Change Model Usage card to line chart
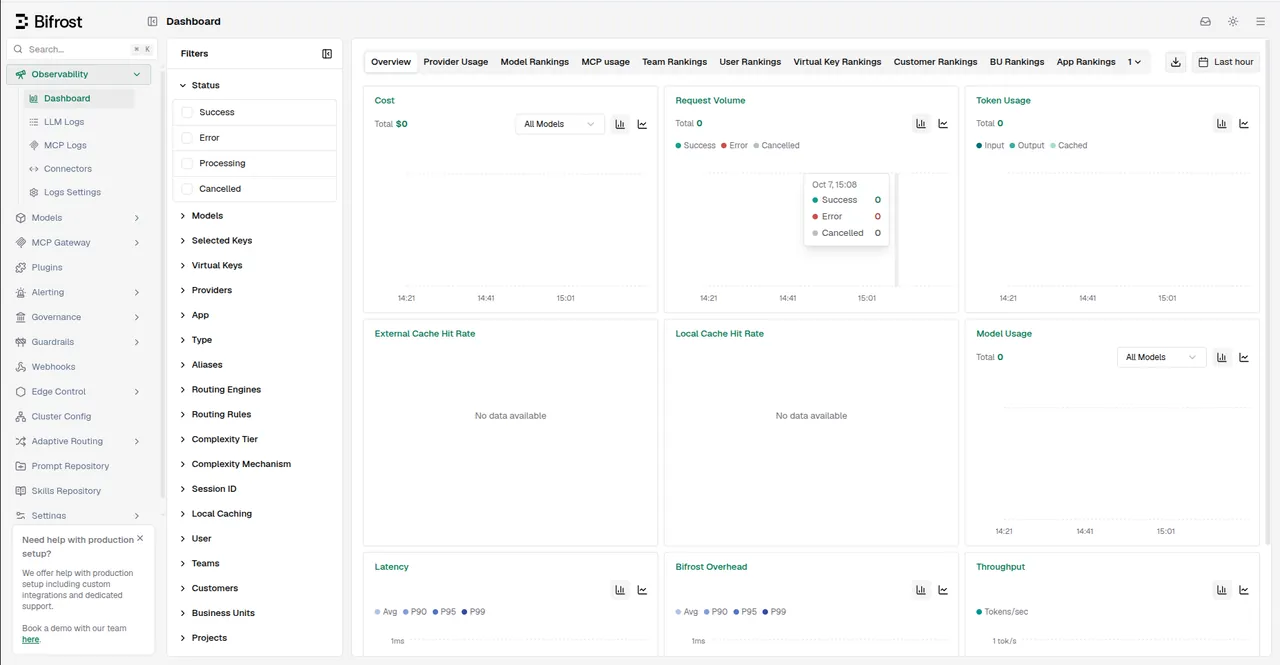 [1244, 357]
